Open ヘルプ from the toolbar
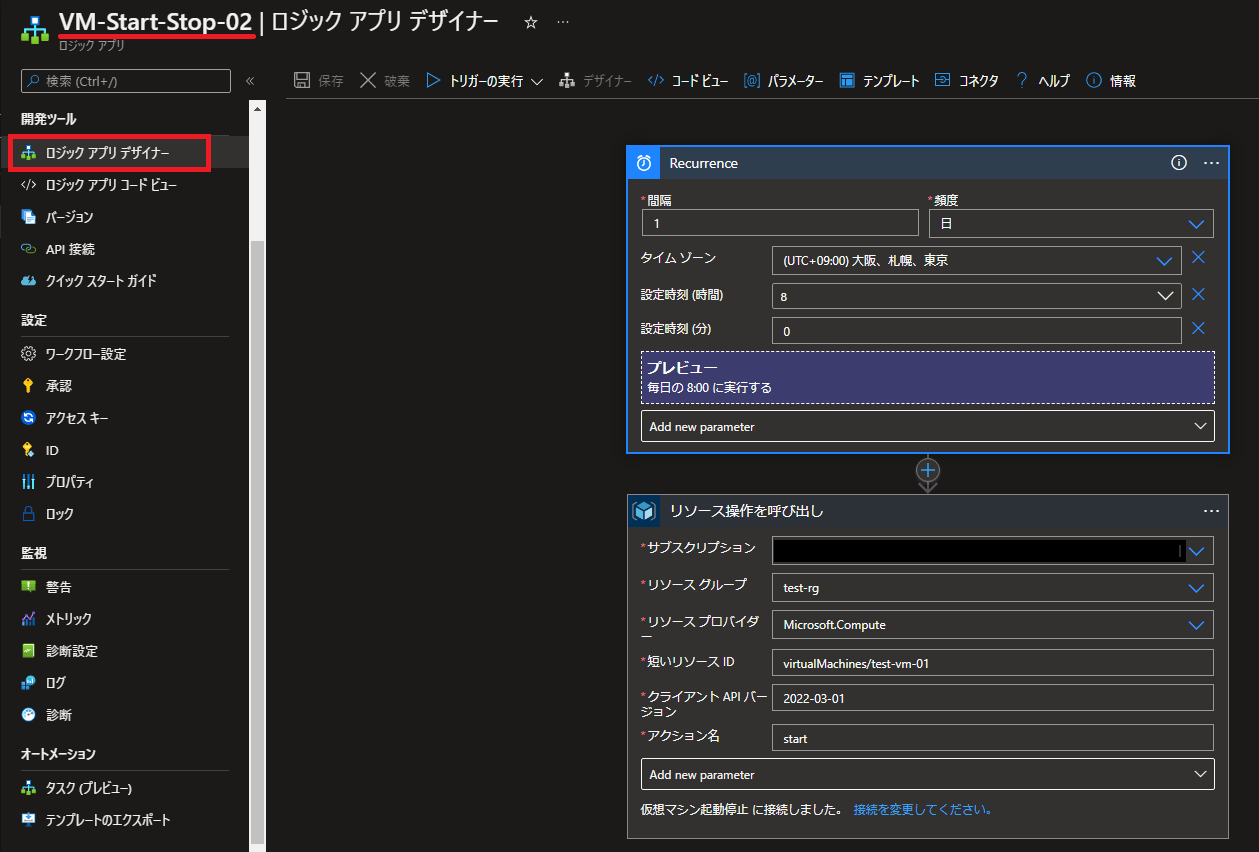Viewport: 1259px width, 852px height. [x=1042, y=81]
